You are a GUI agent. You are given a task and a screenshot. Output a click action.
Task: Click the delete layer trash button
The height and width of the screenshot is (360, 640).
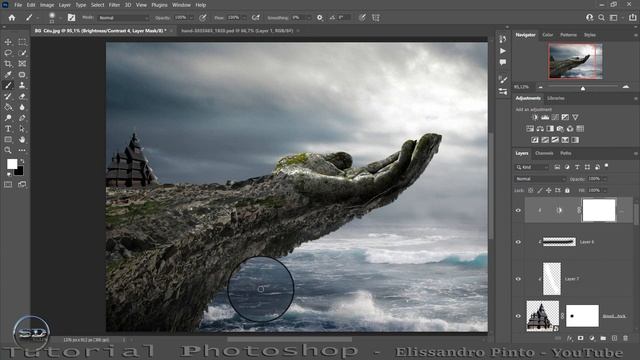tap(626, 338)
